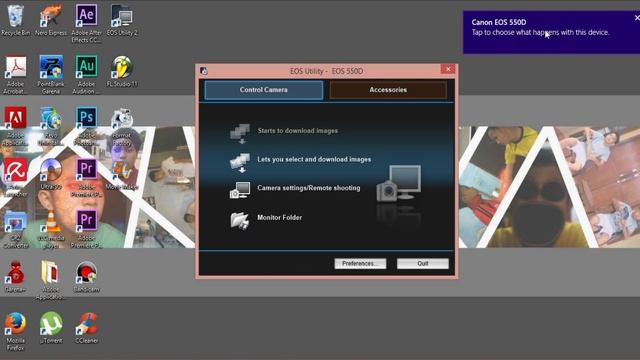Image resolution: width=640 pixels, height=360 pixels.
Task: Select the Adobe Application folder icon
Action: tap(51, 281)
